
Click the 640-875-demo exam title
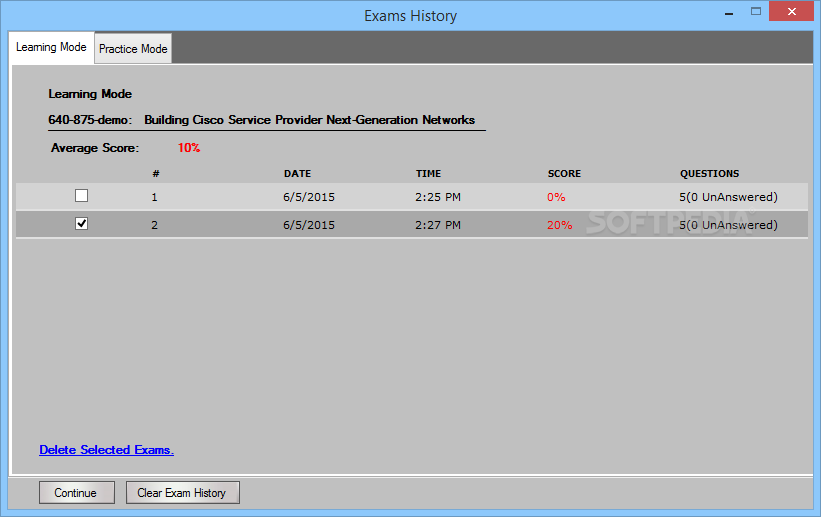(x=262, y=120)
